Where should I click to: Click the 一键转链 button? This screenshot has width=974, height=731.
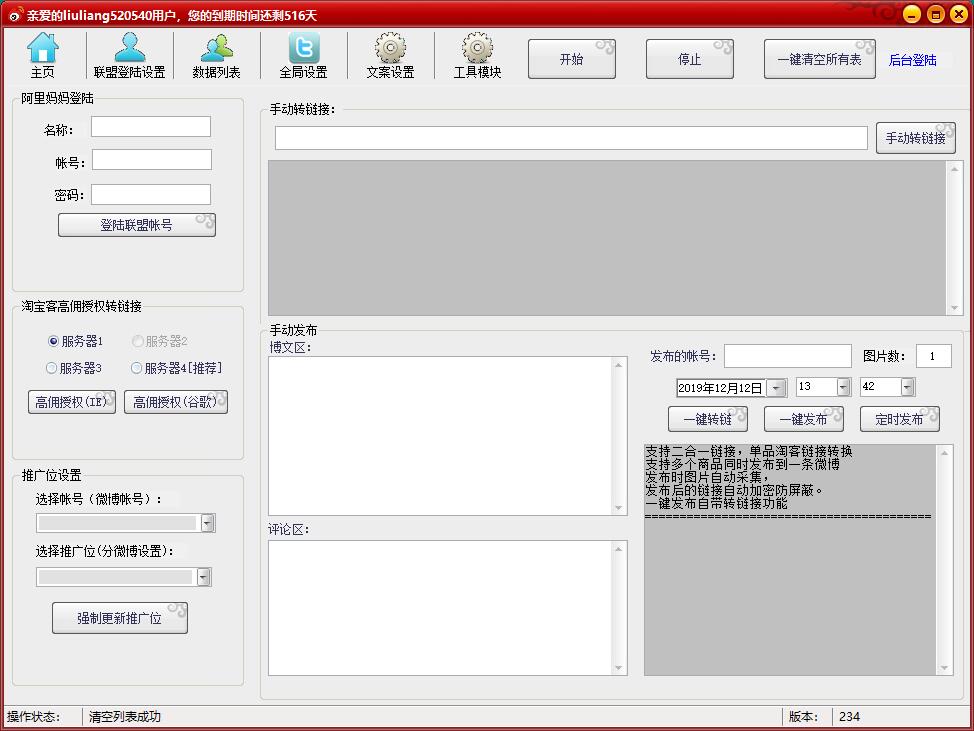pos(708,419)
